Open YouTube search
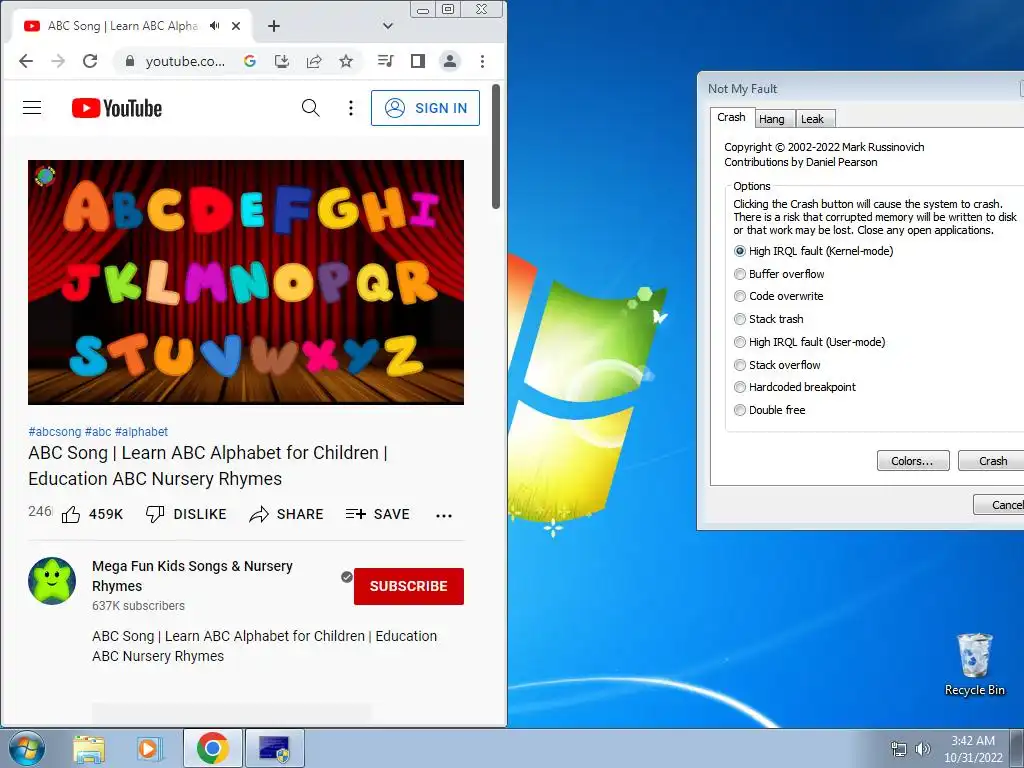1024x768 pixels. click(311, 108)
